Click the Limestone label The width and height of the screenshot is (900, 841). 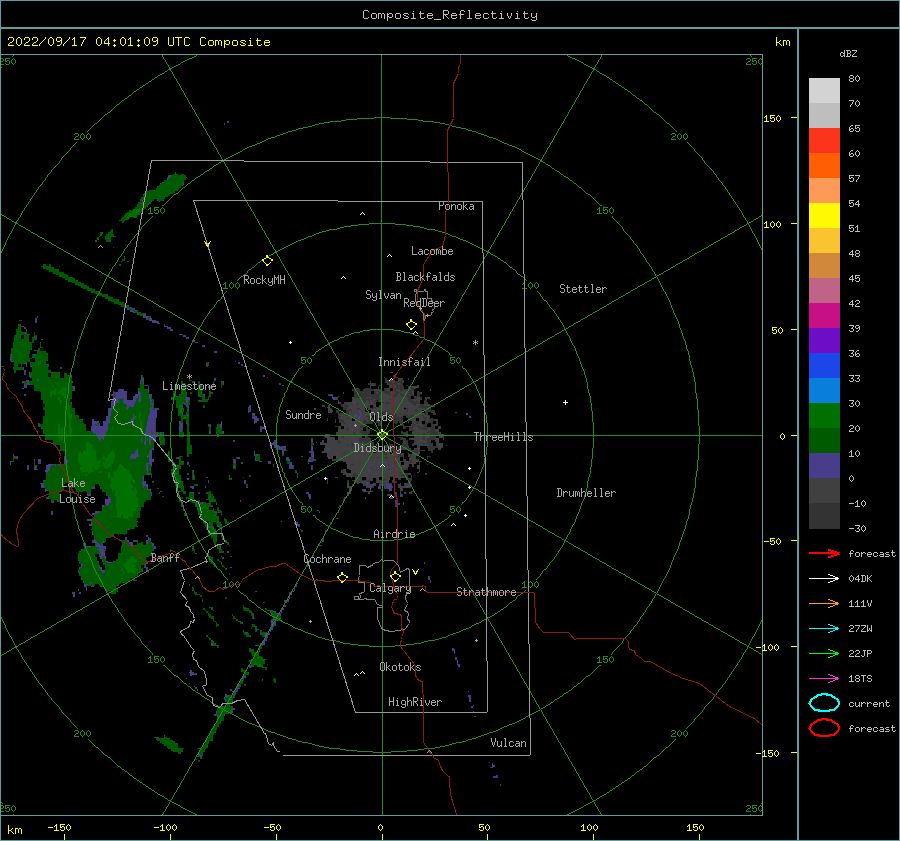click(x=189, y=386)
